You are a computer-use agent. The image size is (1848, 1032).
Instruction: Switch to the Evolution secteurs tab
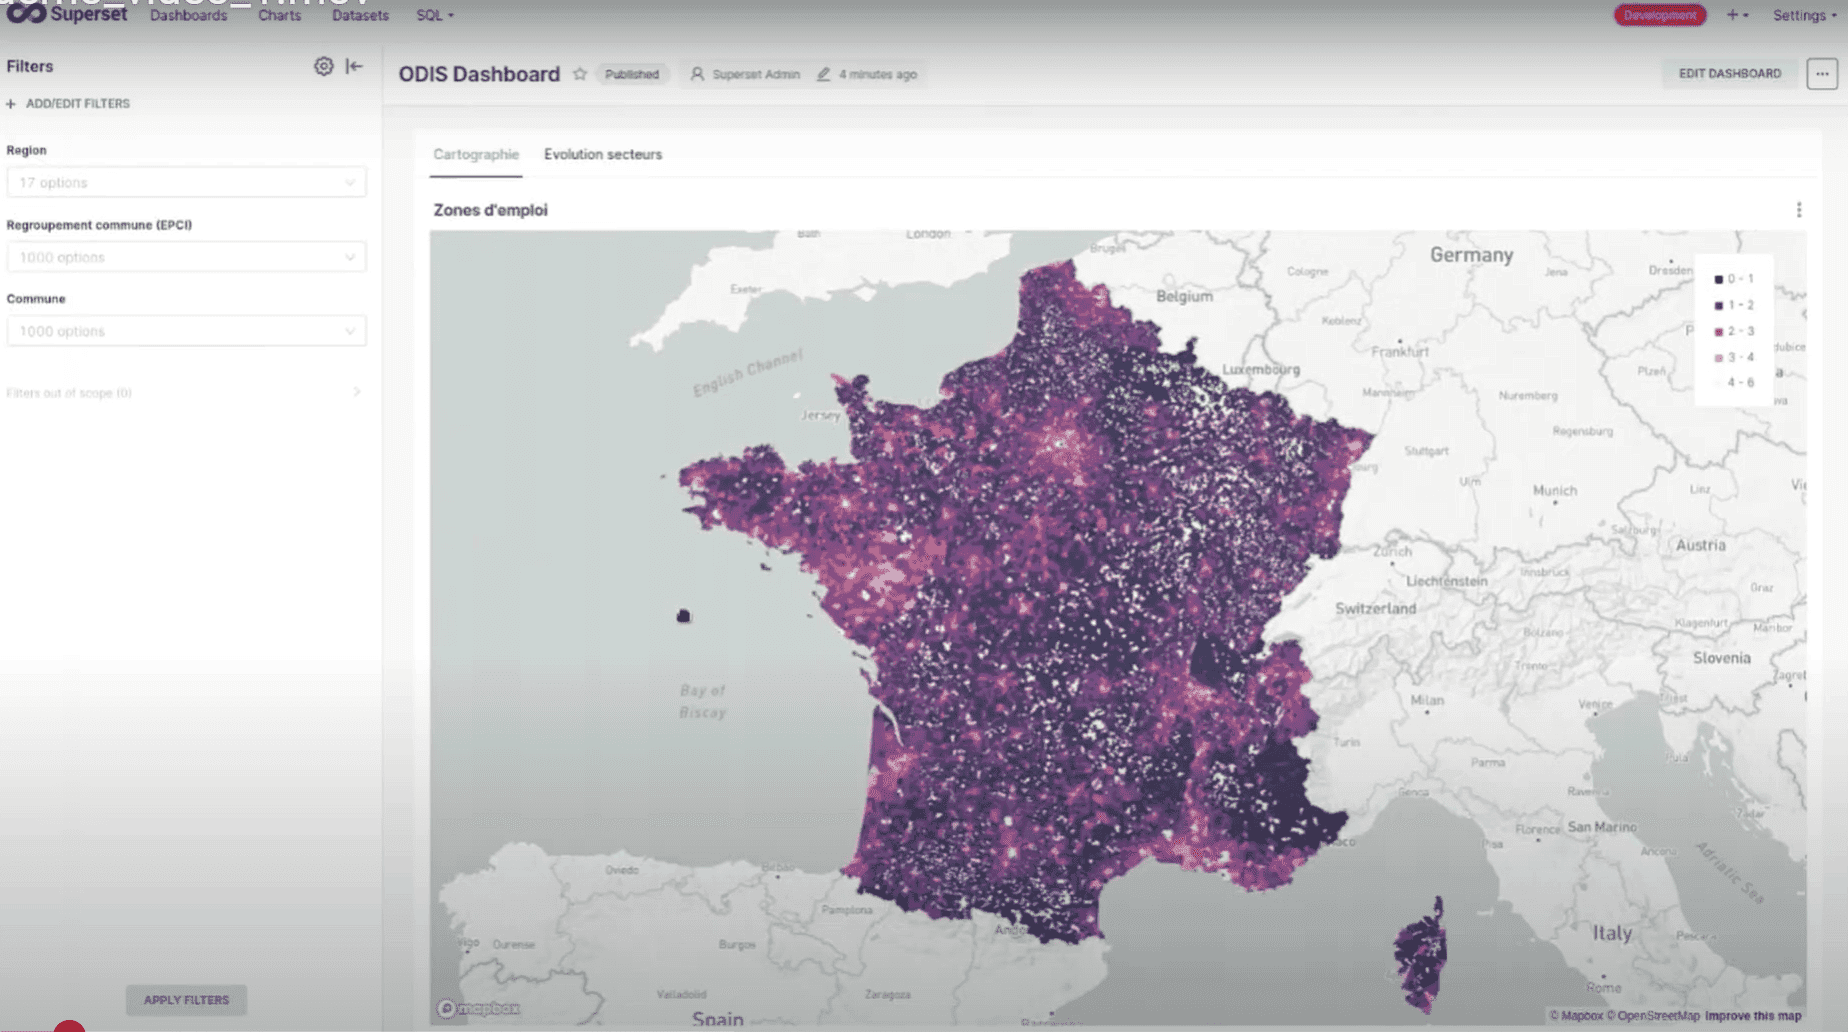(602, 154)
